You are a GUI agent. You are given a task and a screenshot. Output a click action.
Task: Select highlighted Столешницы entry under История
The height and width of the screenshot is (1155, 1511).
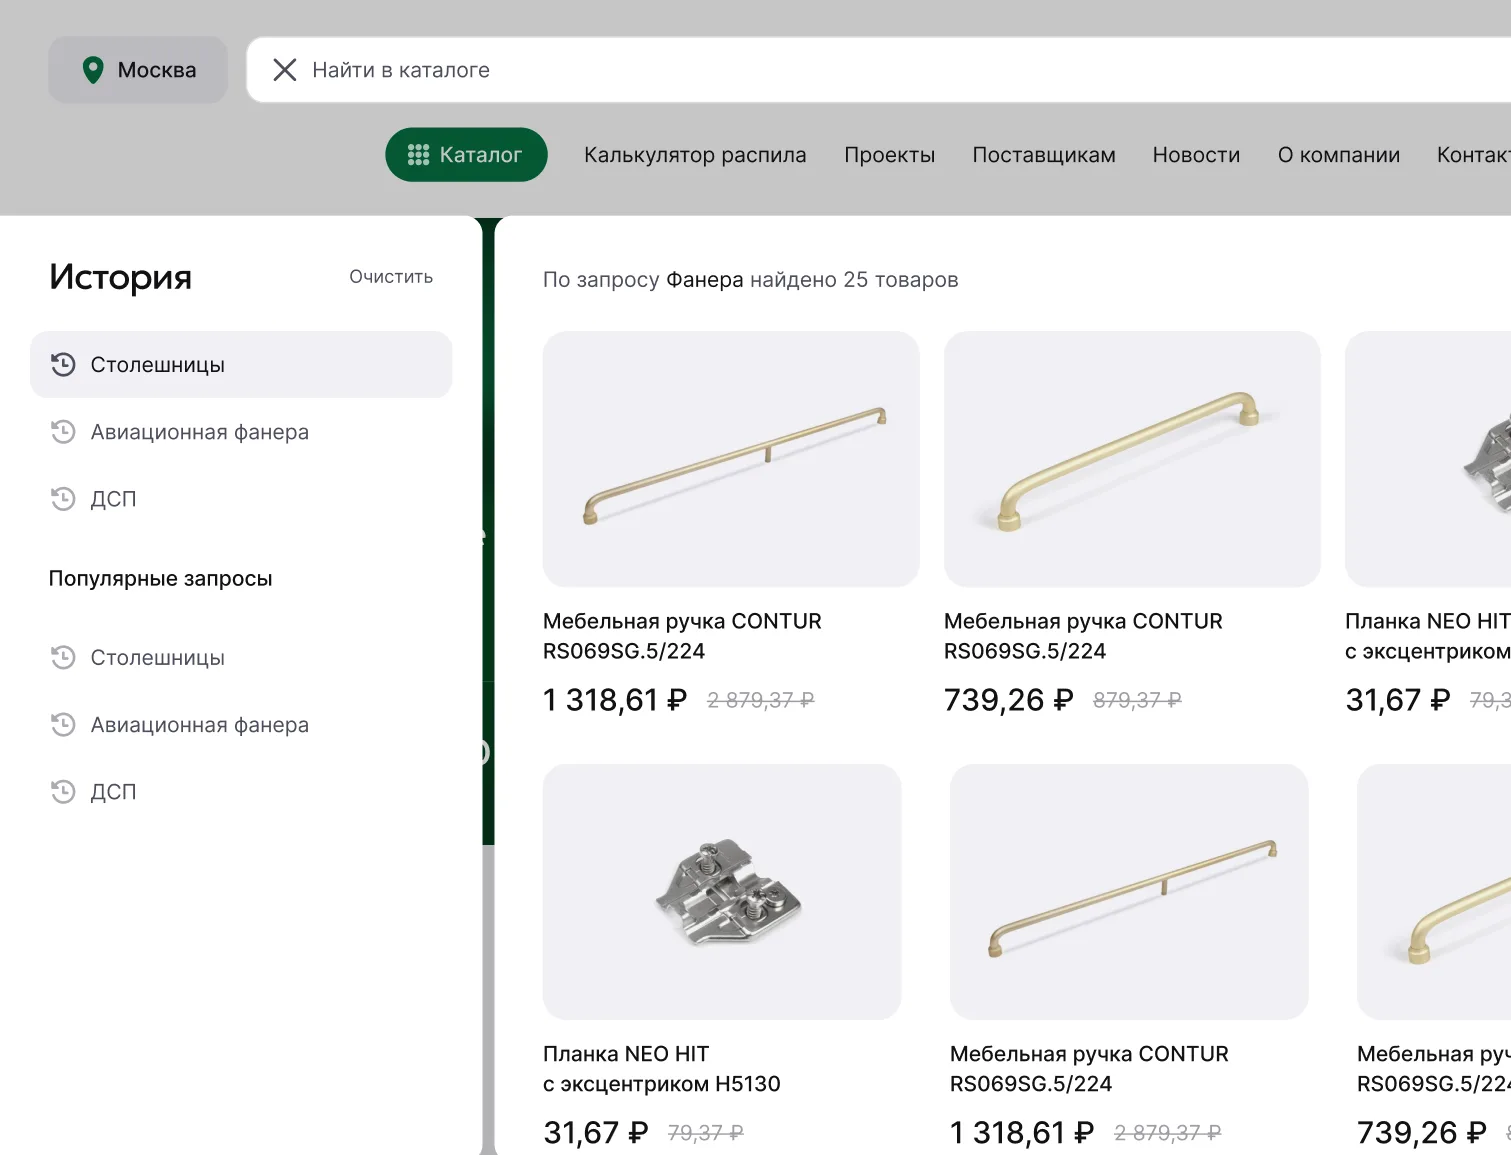(x=241, y=364)
